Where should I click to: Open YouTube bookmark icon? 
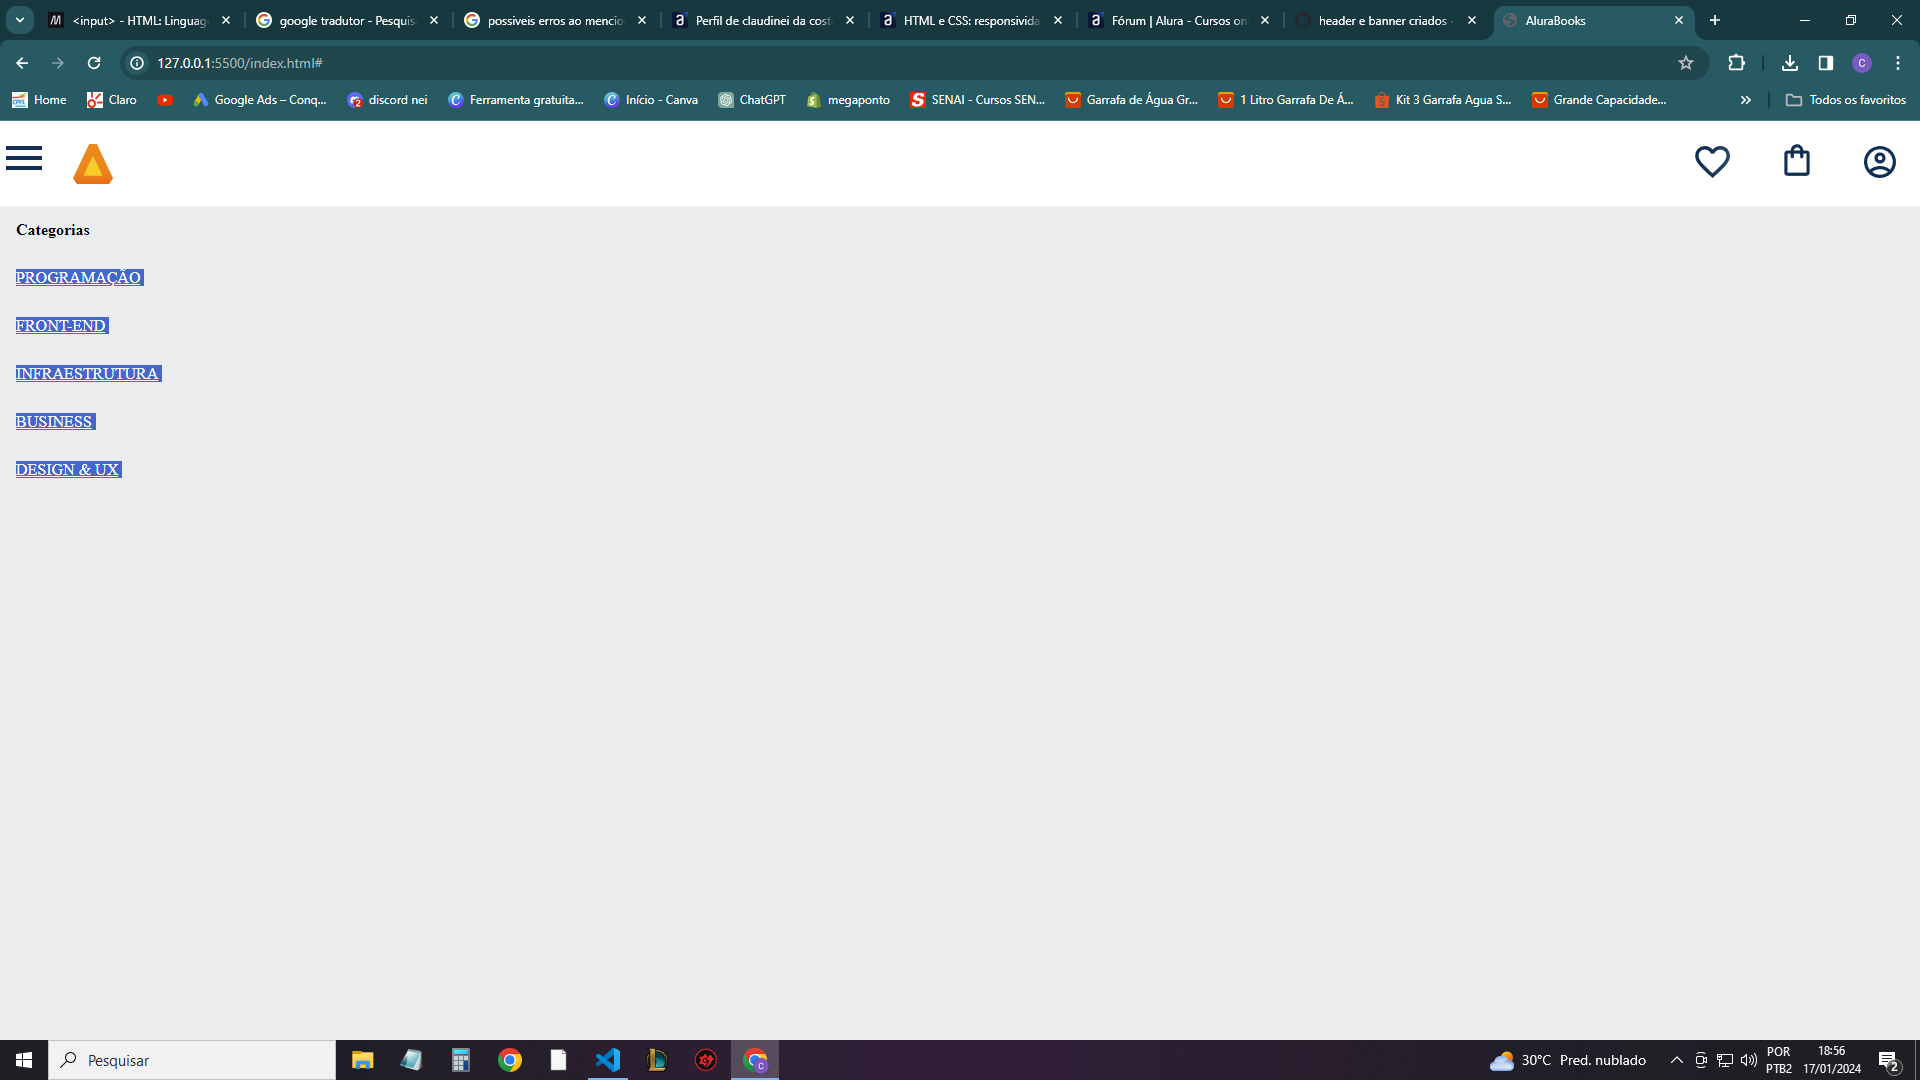[x=165, y=100]
